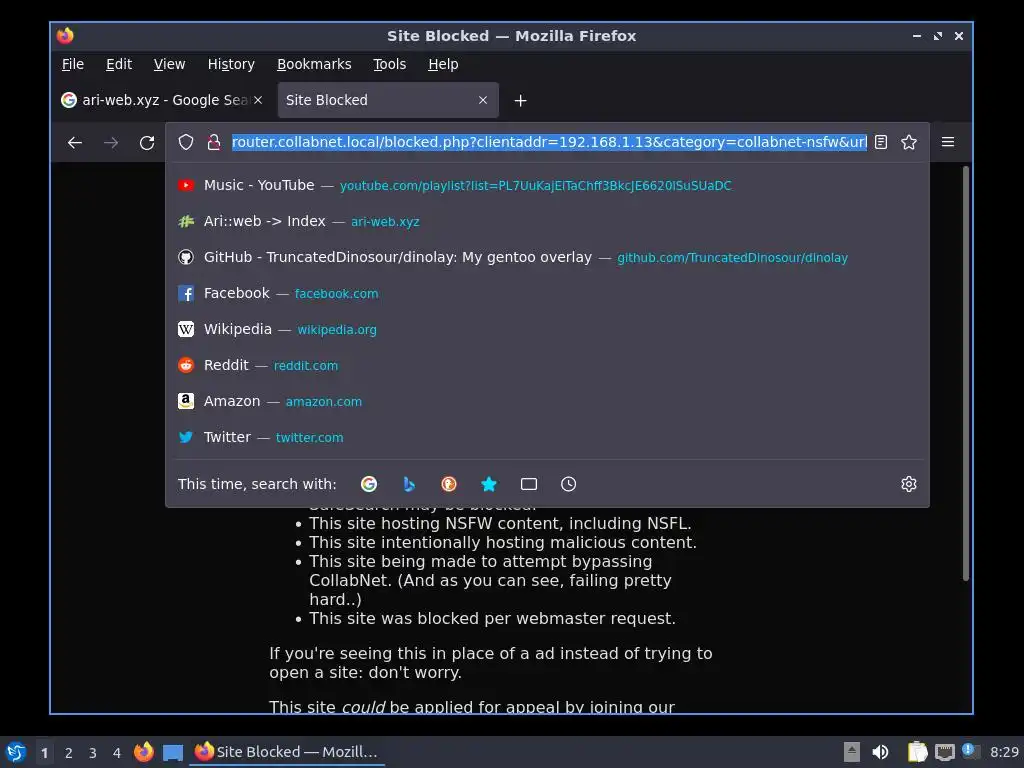Switch to workspace 1 in the taskbar
The height and width of the screenshot is (768, 1024).
tap(44, 753)
